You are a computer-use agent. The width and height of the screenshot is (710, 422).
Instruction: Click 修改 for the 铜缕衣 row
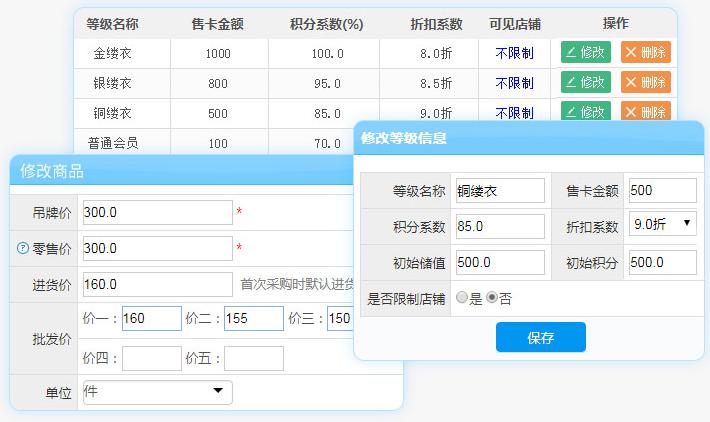585,111
